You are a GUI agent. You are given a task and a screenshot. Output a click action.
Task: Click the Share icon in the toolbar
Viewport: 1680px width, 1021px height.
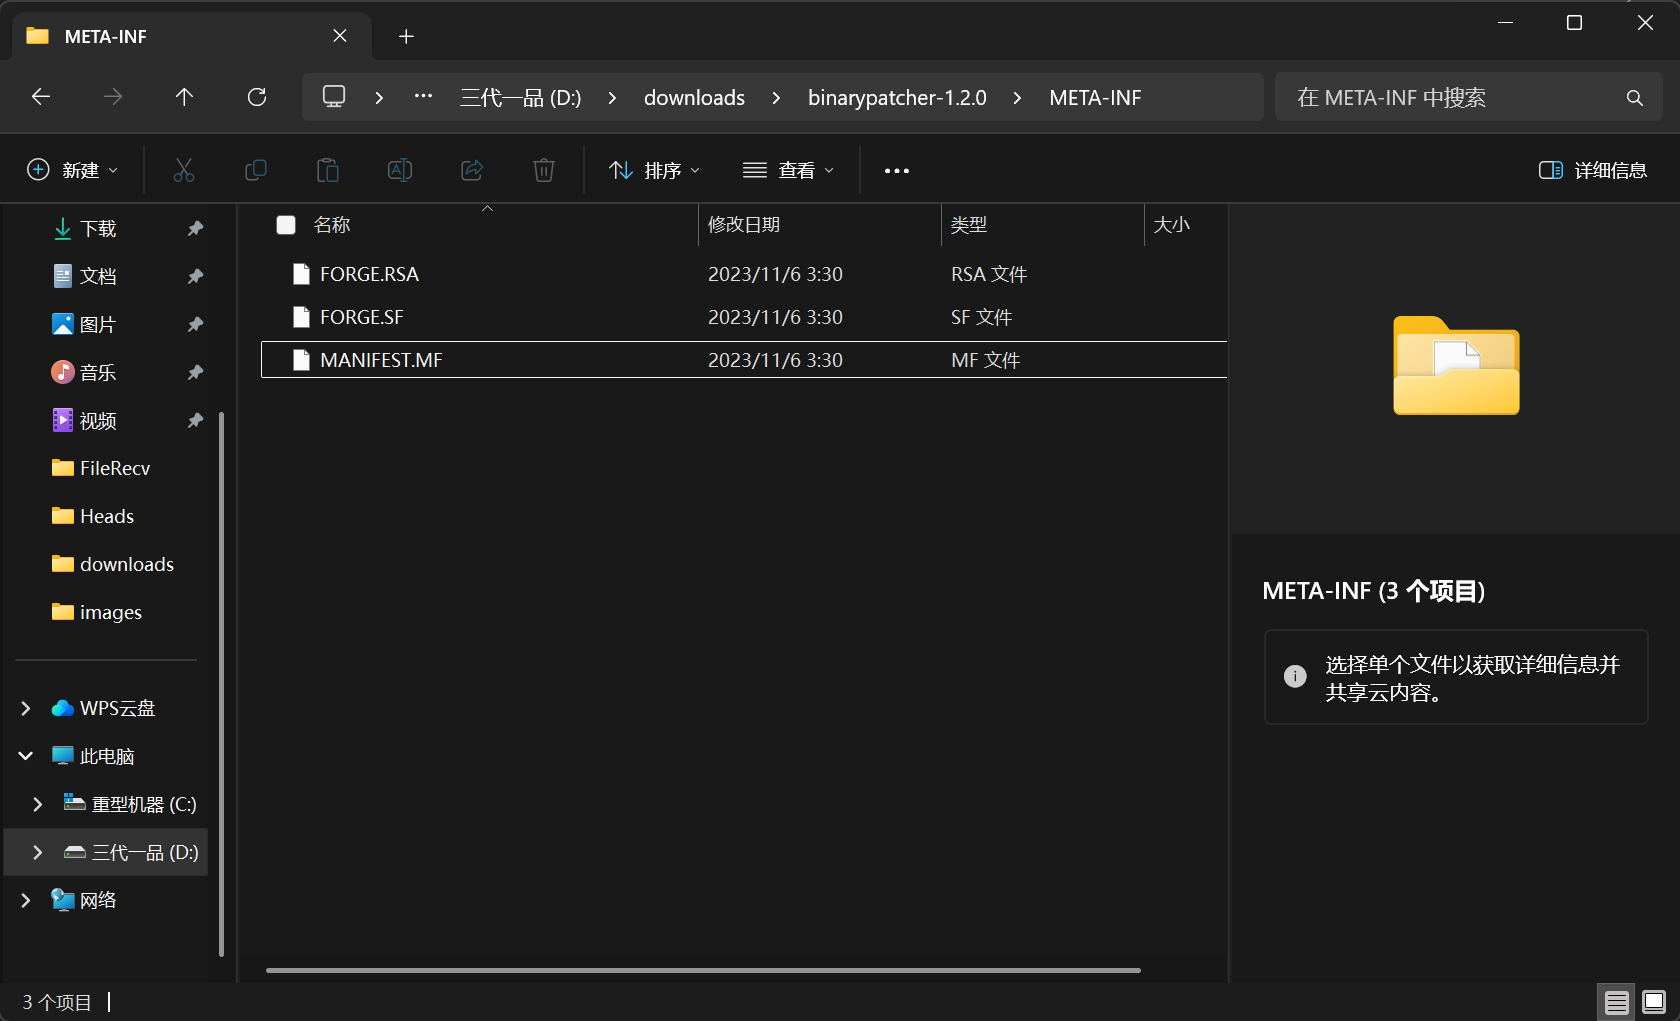coord(472,170)
